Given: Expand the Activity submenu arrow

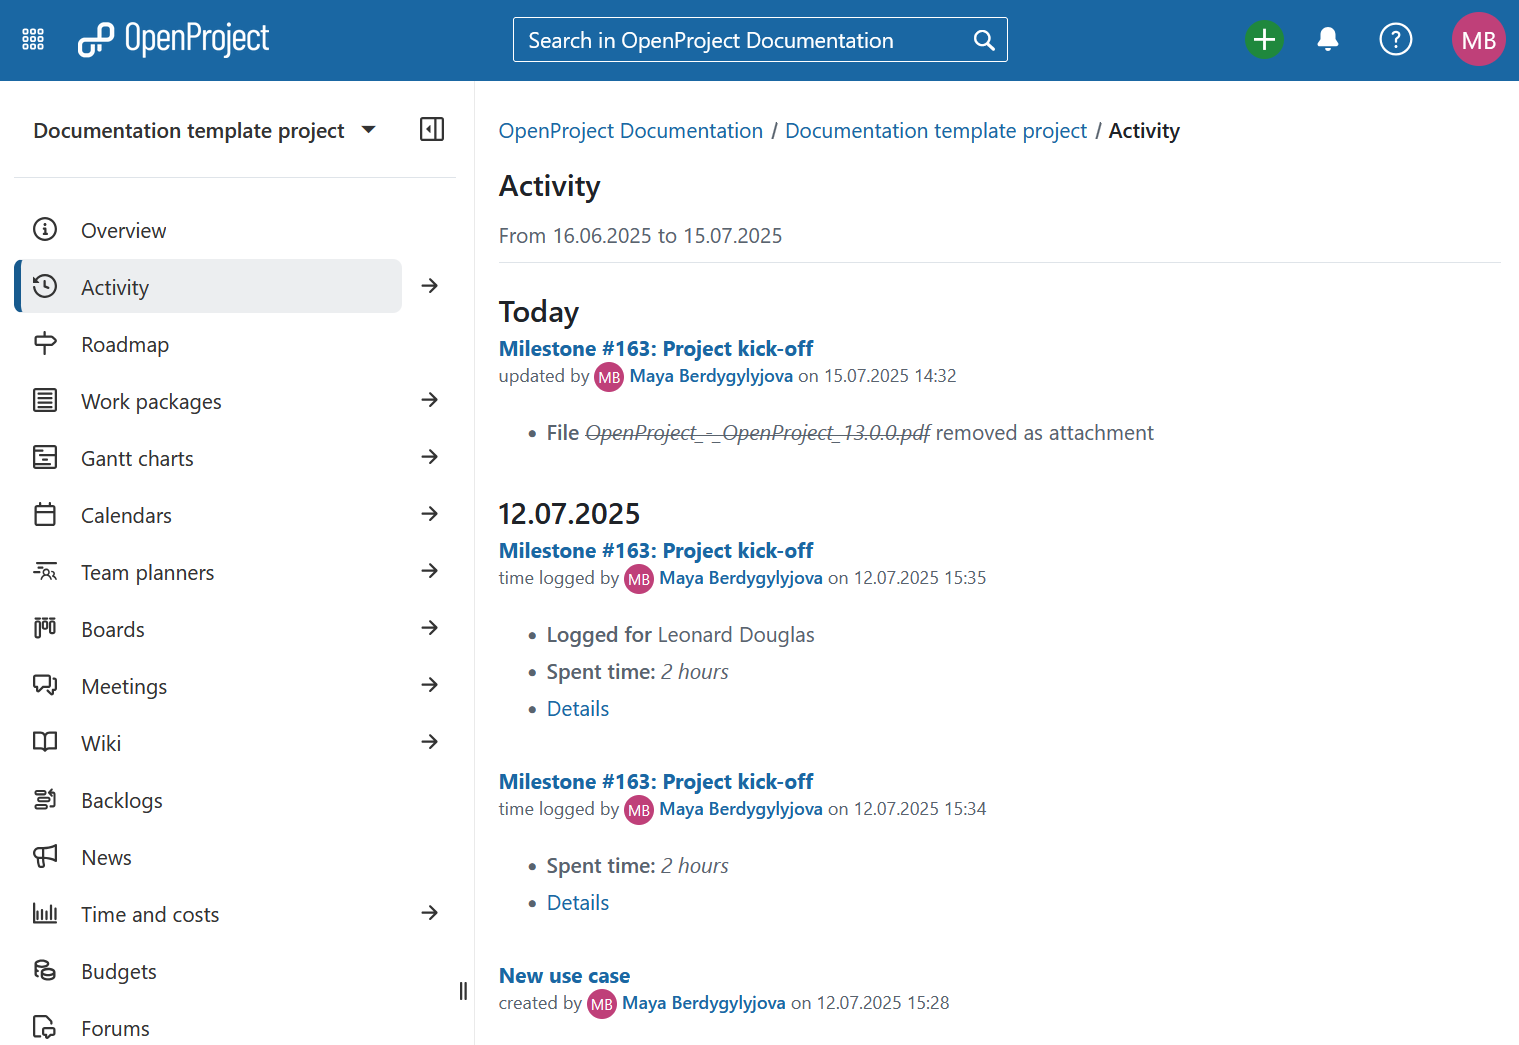Looking at the screenshot, I should coord(430,286).
